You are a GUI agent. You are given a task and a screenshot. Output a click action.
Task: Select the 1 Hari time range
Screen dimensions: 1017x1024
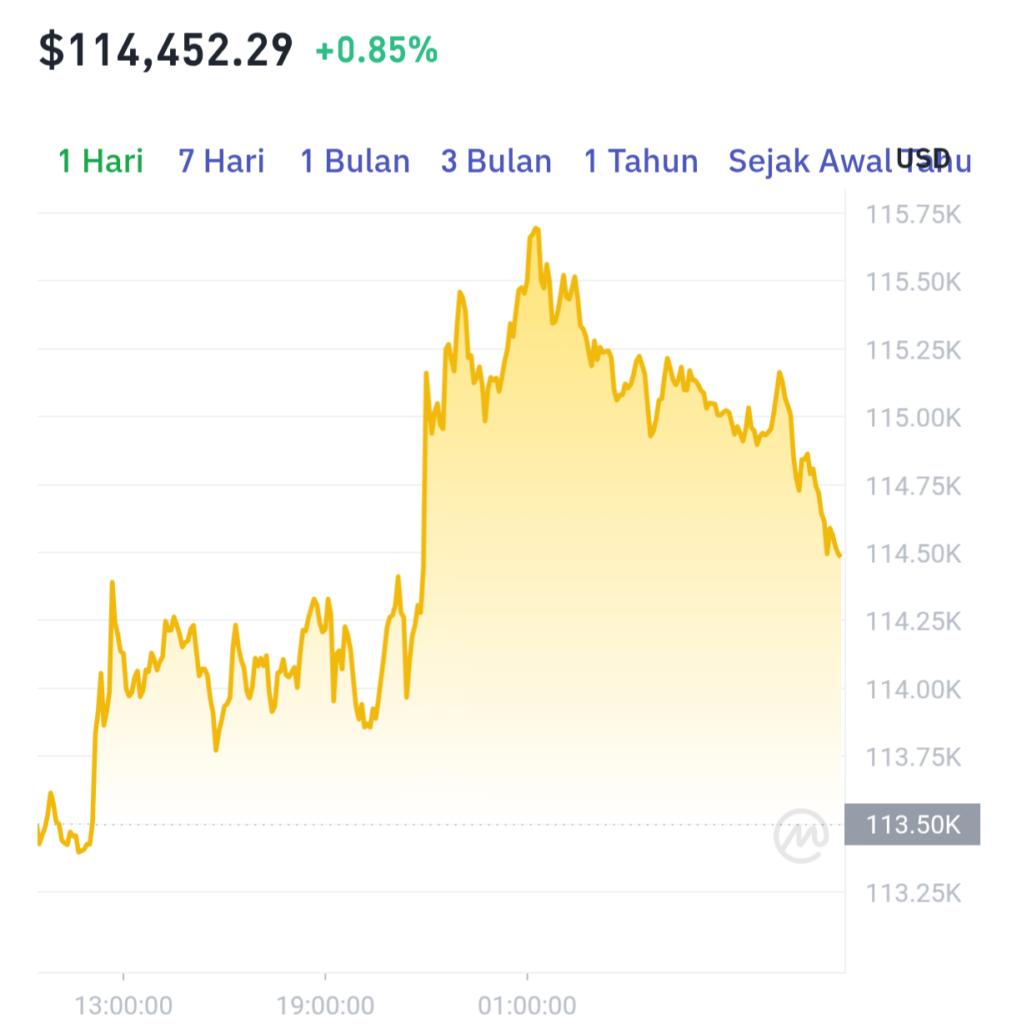[101, 161]
